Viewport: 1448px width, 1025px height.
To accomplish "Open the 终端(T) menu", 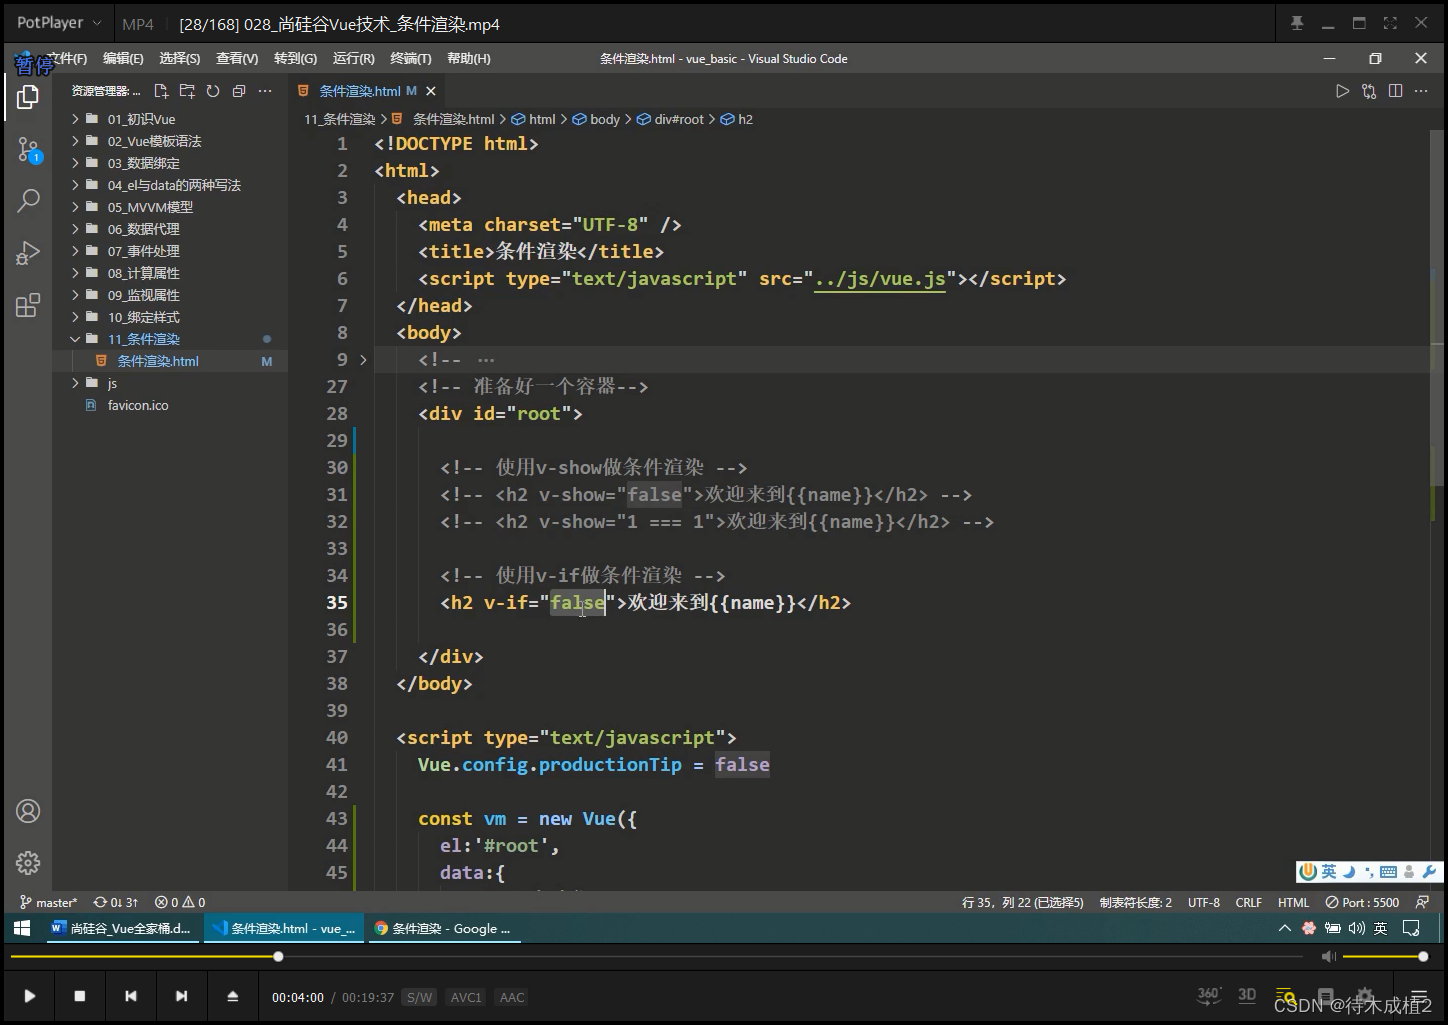I will [x=411, y=59].
